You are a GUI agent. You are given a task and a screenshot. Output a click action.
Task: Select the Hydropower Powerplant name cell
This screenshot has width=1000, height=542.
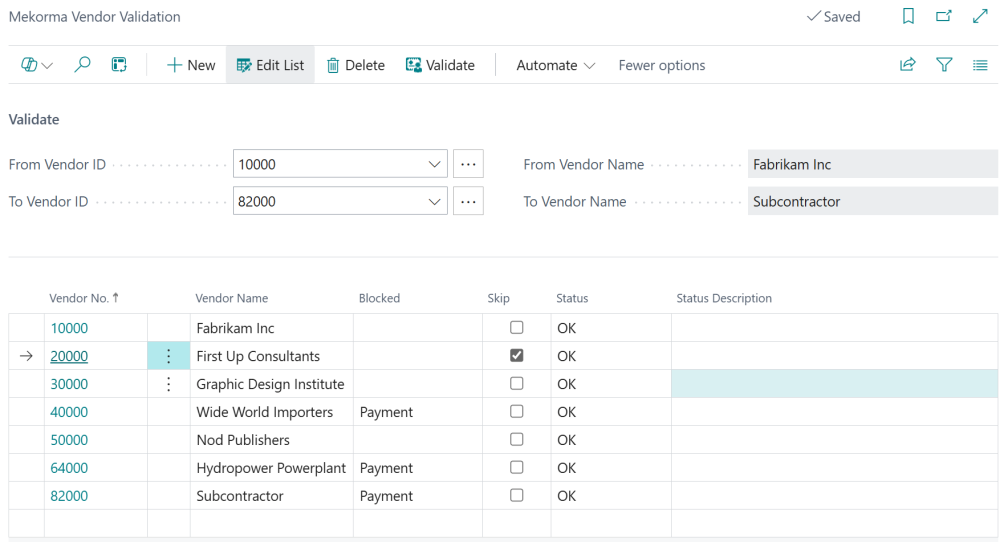pyautogui.click(x=272, y=468)
